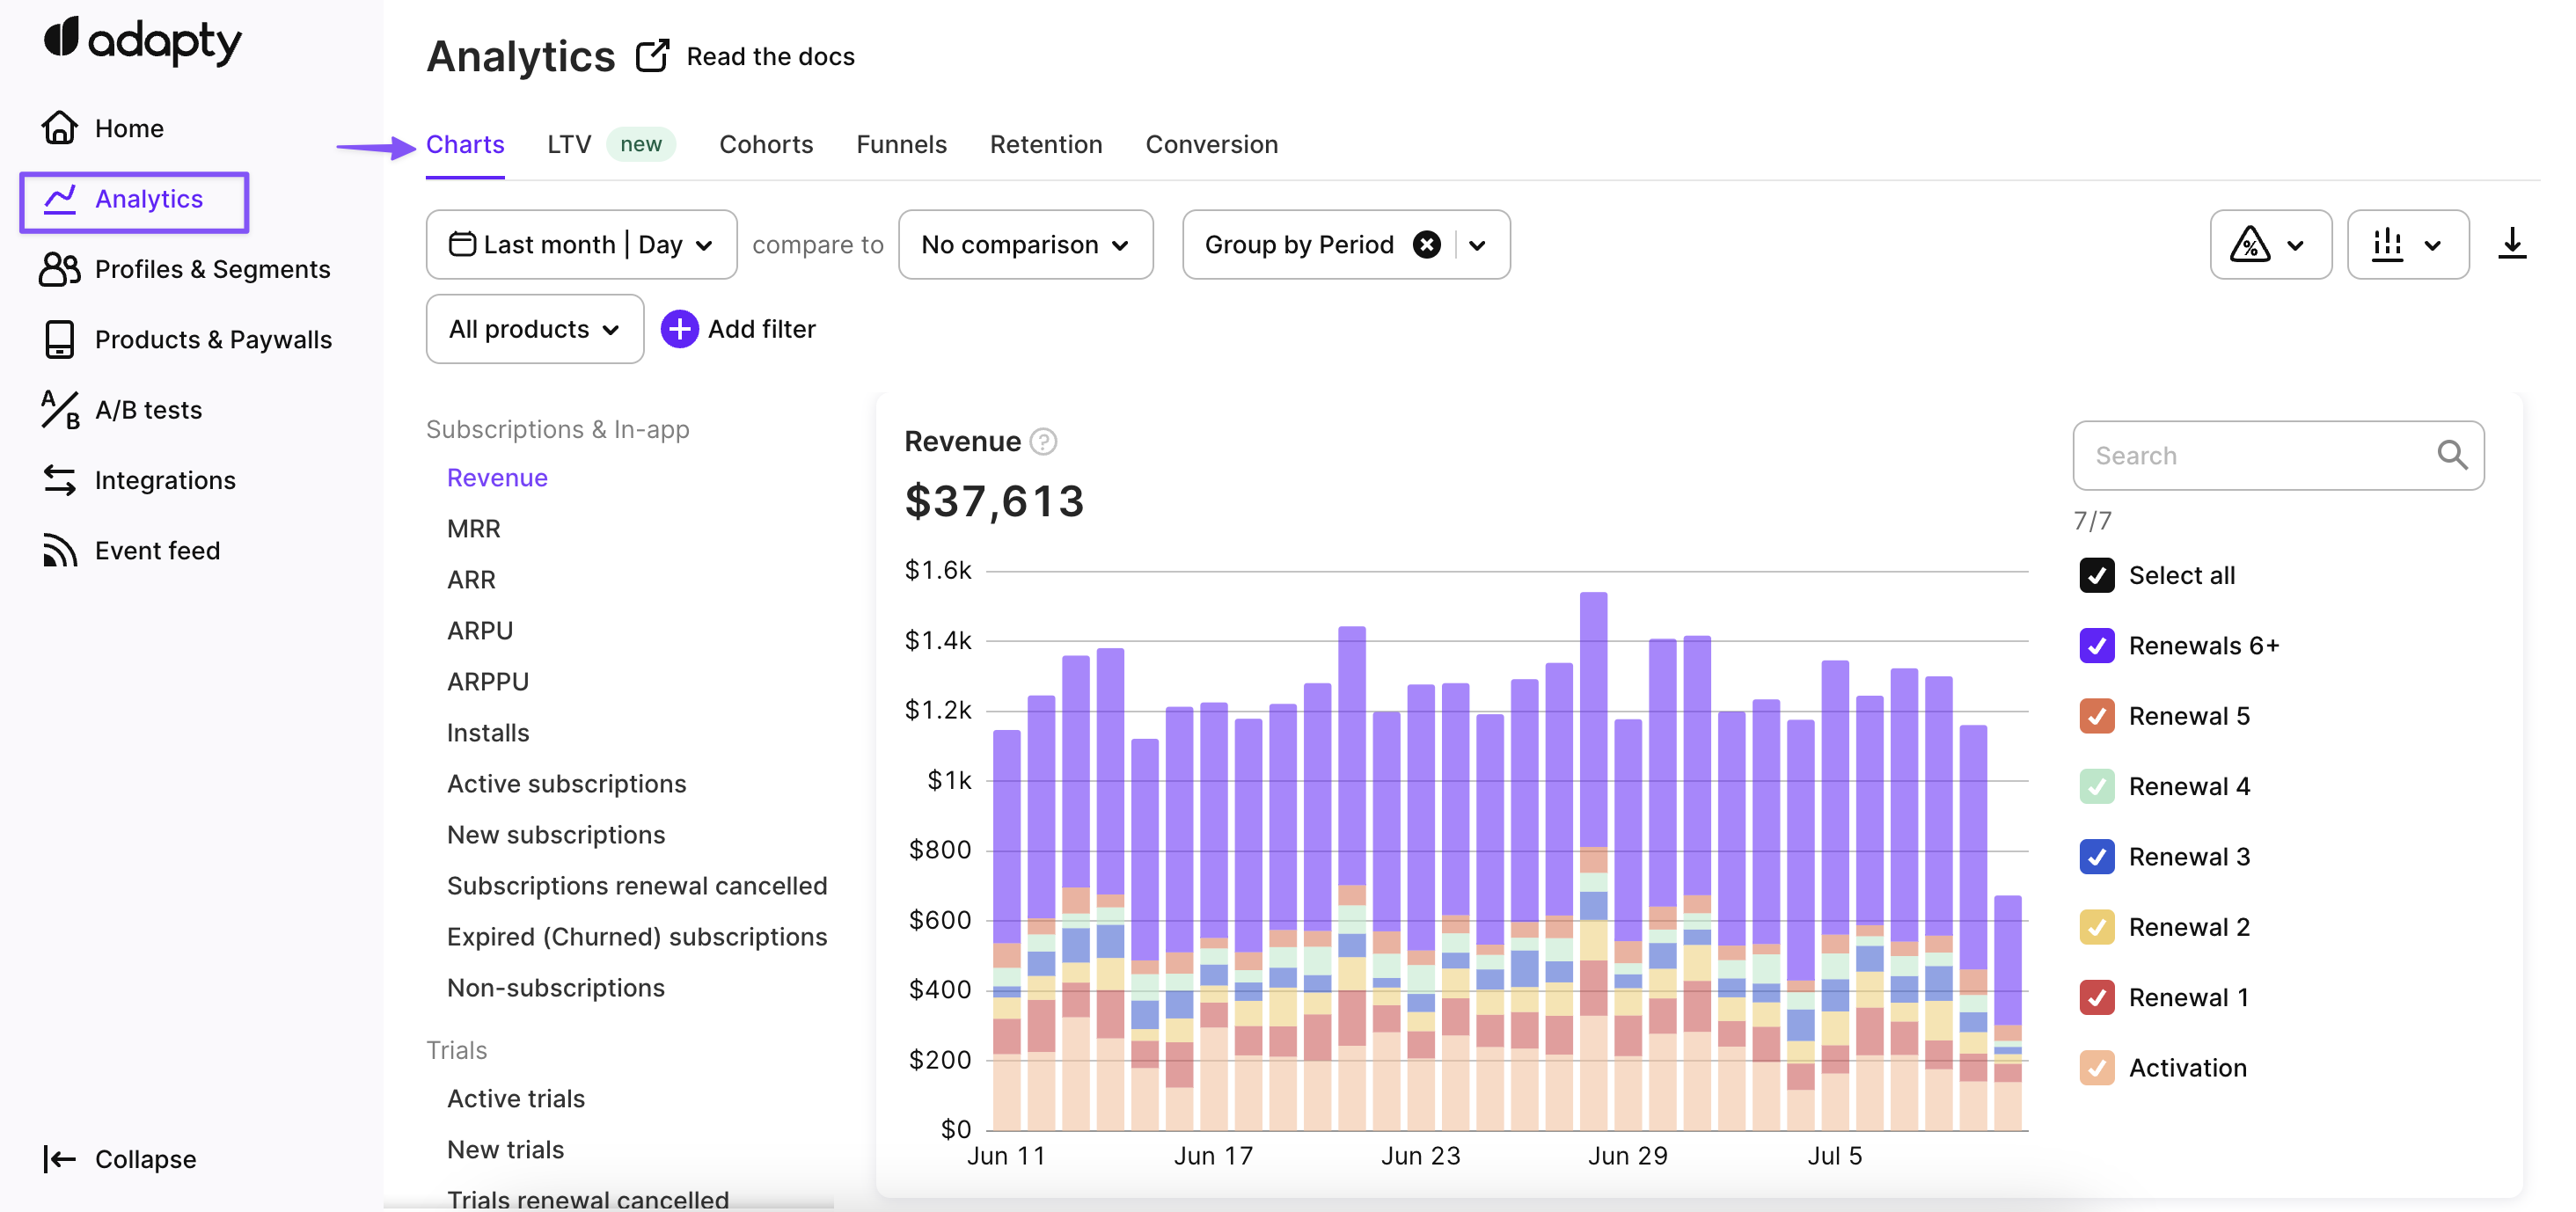Click the download export icon
The width and height of the screenshot is (2576, 1212).
pyautogui.click(x=2511, y=244)
